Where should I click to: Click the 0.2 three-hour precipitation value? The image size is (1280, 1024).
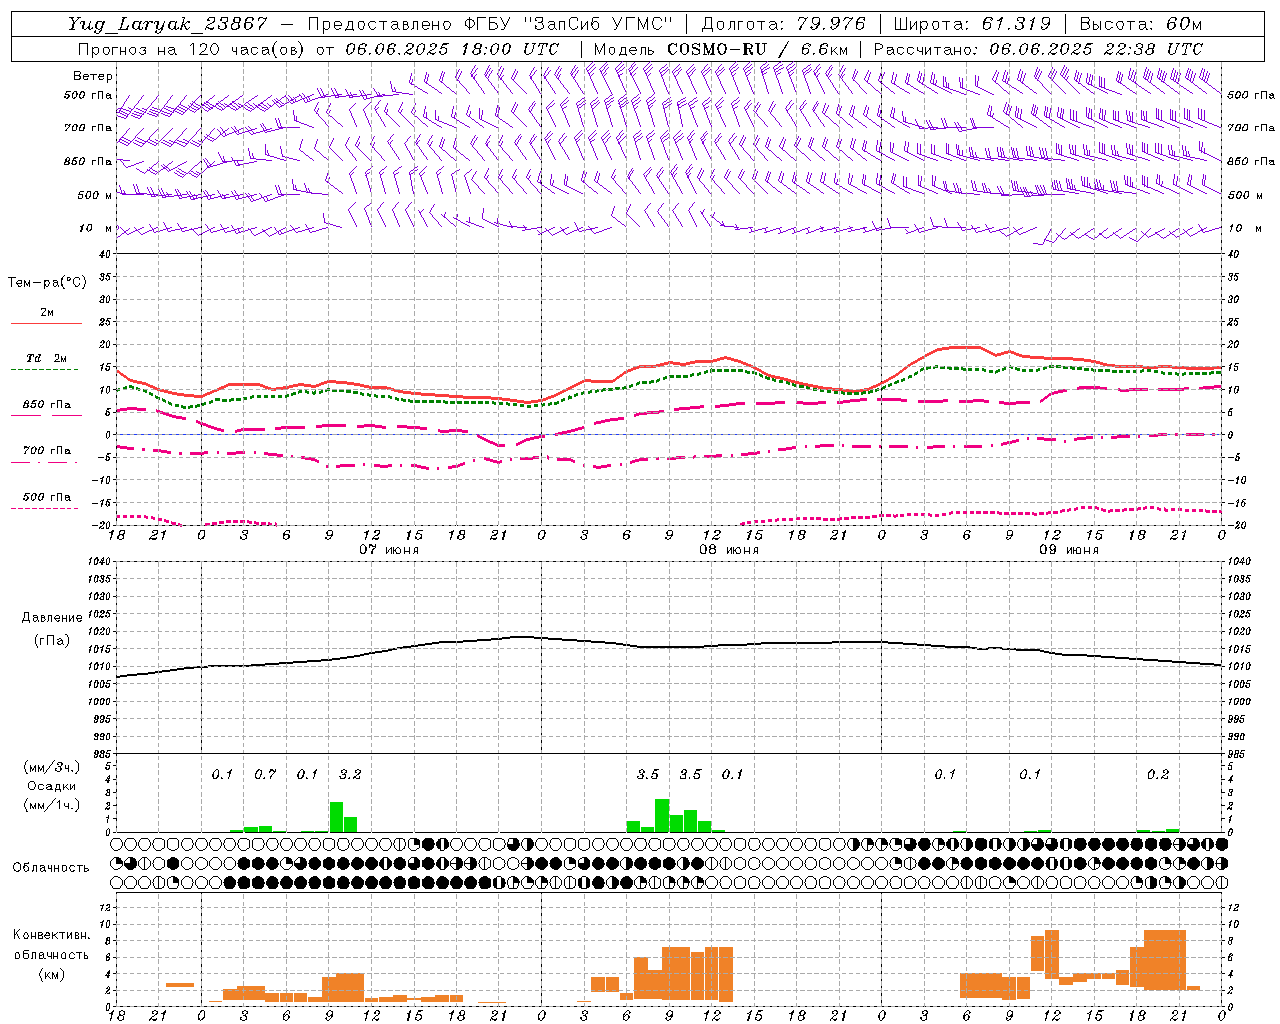[x=1158, y=774]
